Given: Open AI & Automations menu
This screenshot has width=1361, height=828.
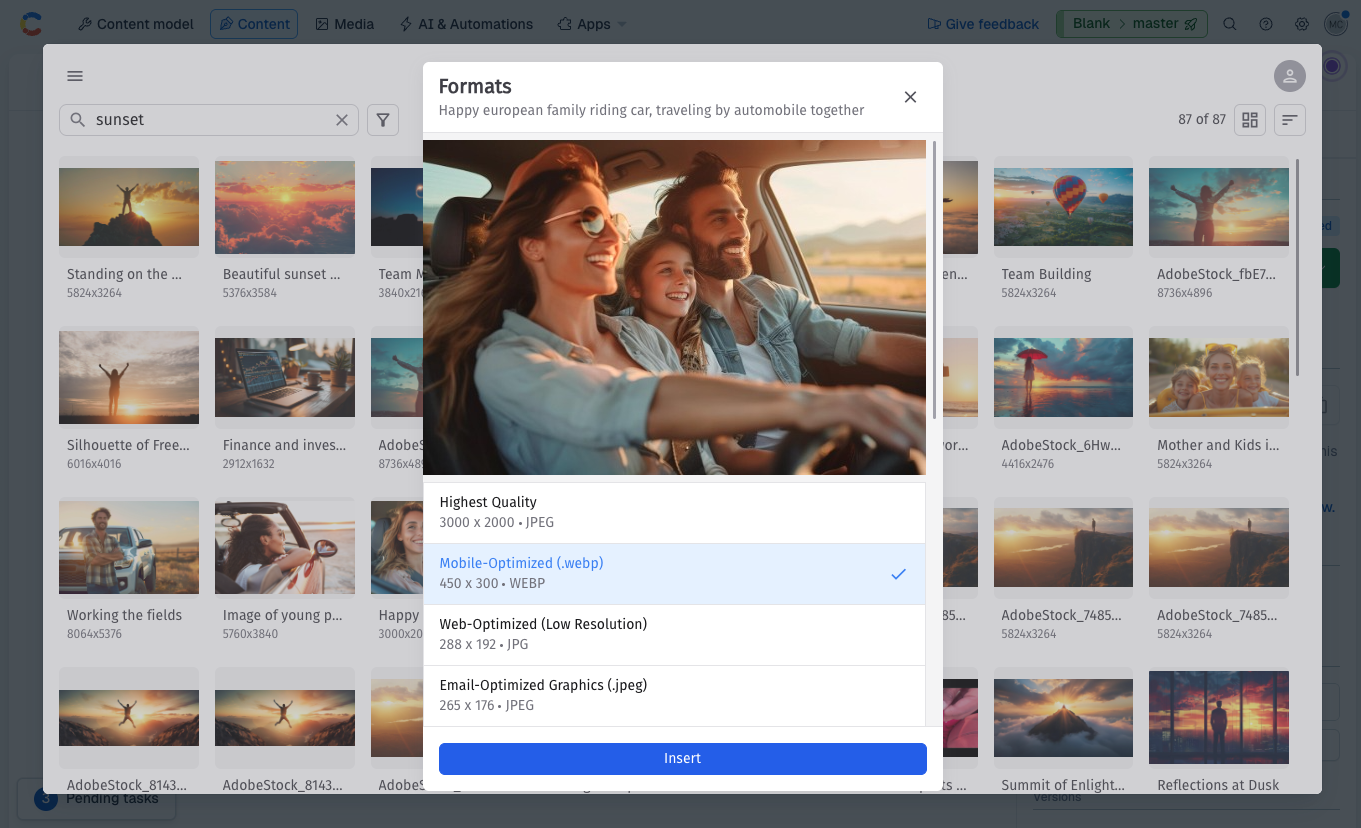Looking at the screenshot, I should pos(466,24).
